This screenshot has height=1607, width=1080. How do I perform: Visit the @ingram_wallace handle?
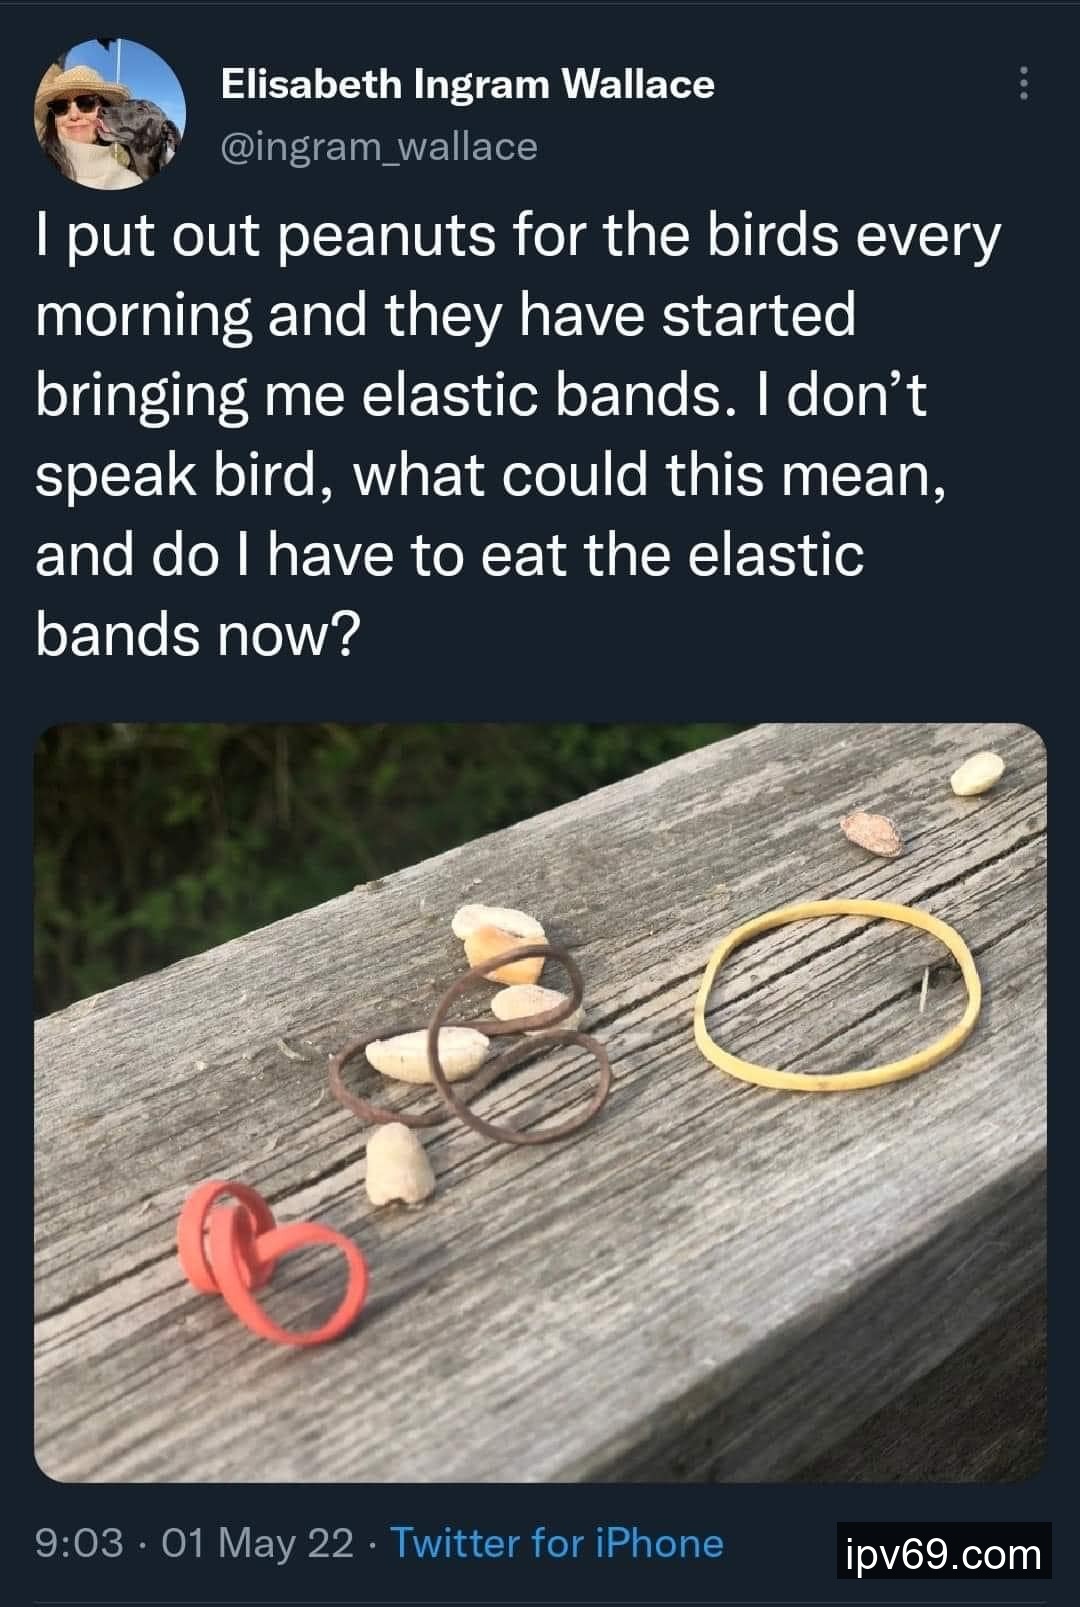click(379, 146)
